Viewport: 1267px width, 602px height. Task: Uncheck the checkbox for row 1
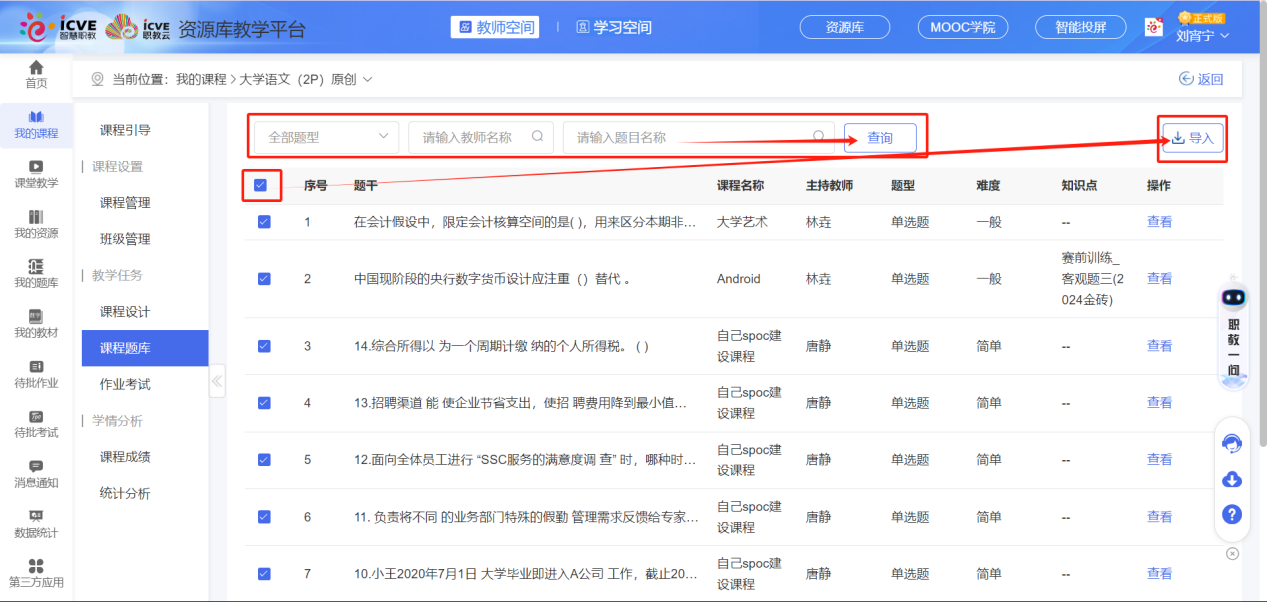click(264, 222)
